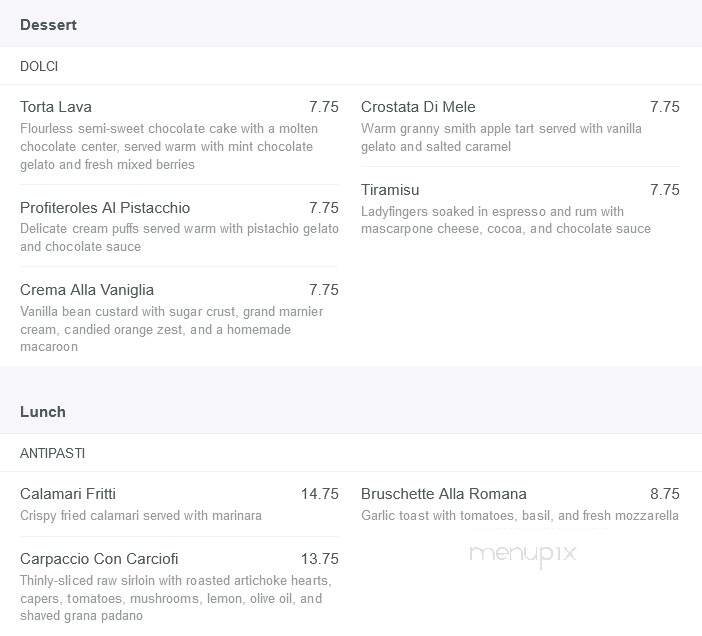Click the menupix watermark logo

522,553
